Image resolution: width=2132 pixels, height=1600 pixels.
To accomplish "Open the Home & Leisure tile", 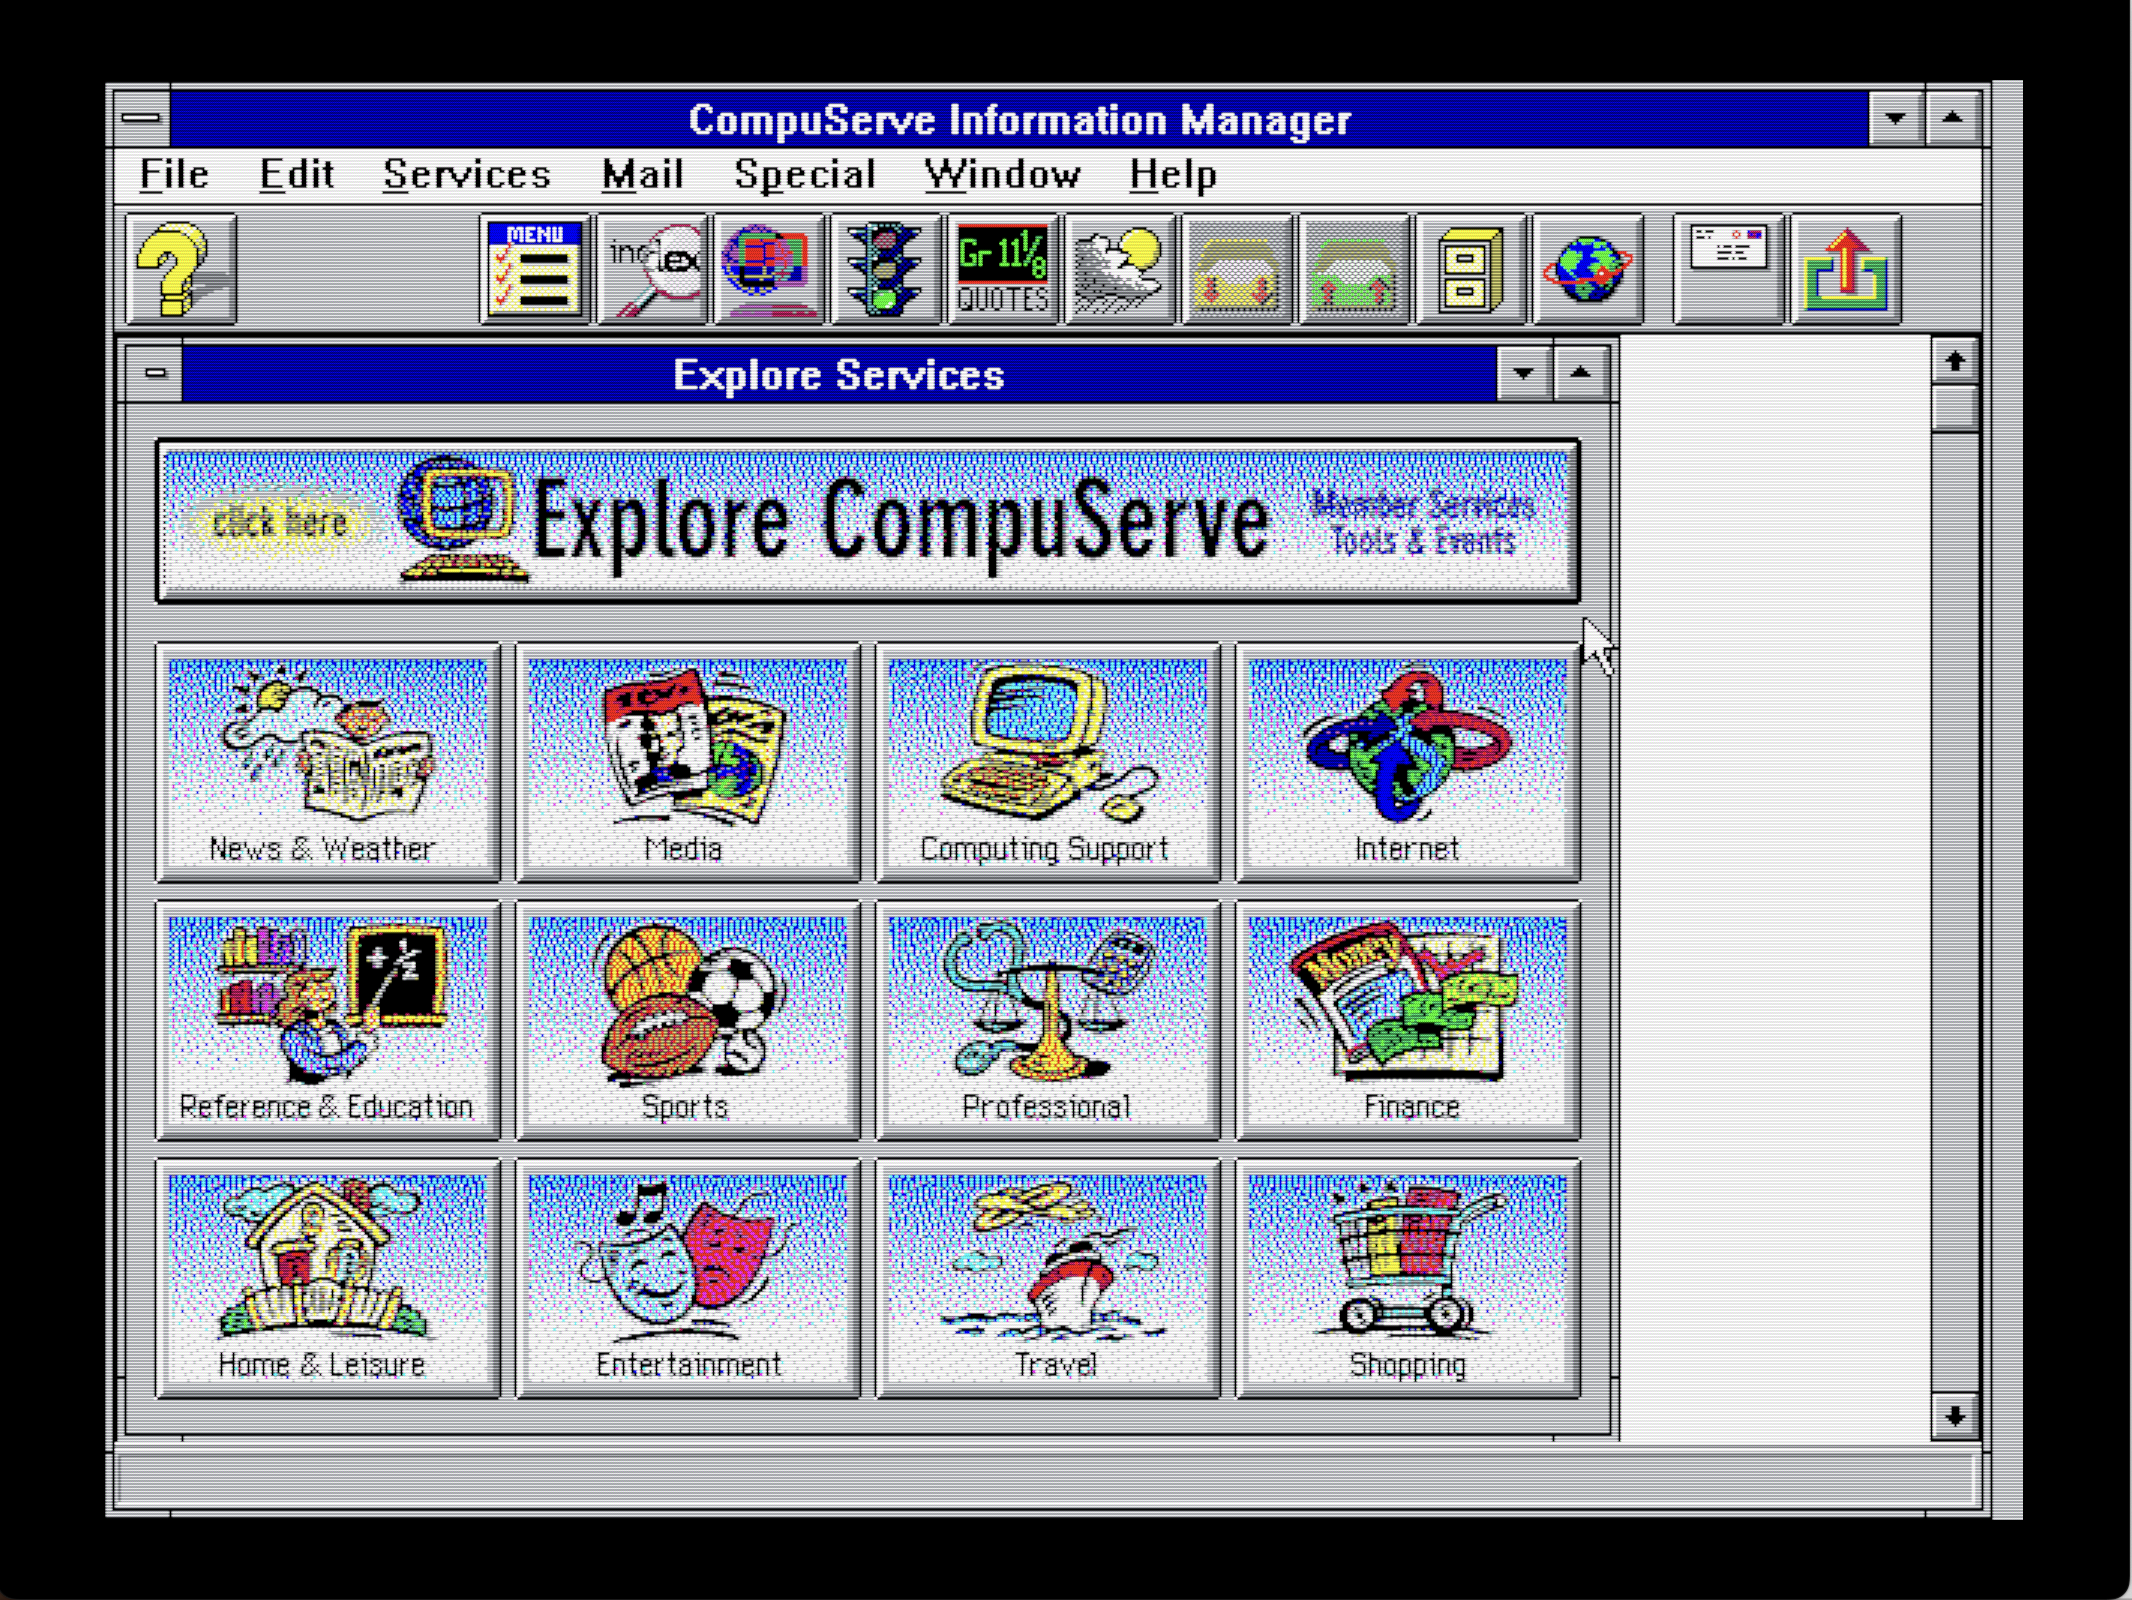I will [328, 1278].
